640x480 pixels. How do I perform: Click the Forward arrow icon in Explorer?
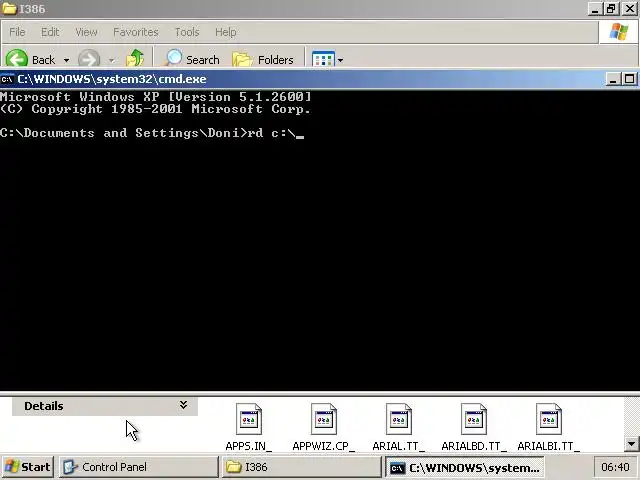(x=89, y=59)
